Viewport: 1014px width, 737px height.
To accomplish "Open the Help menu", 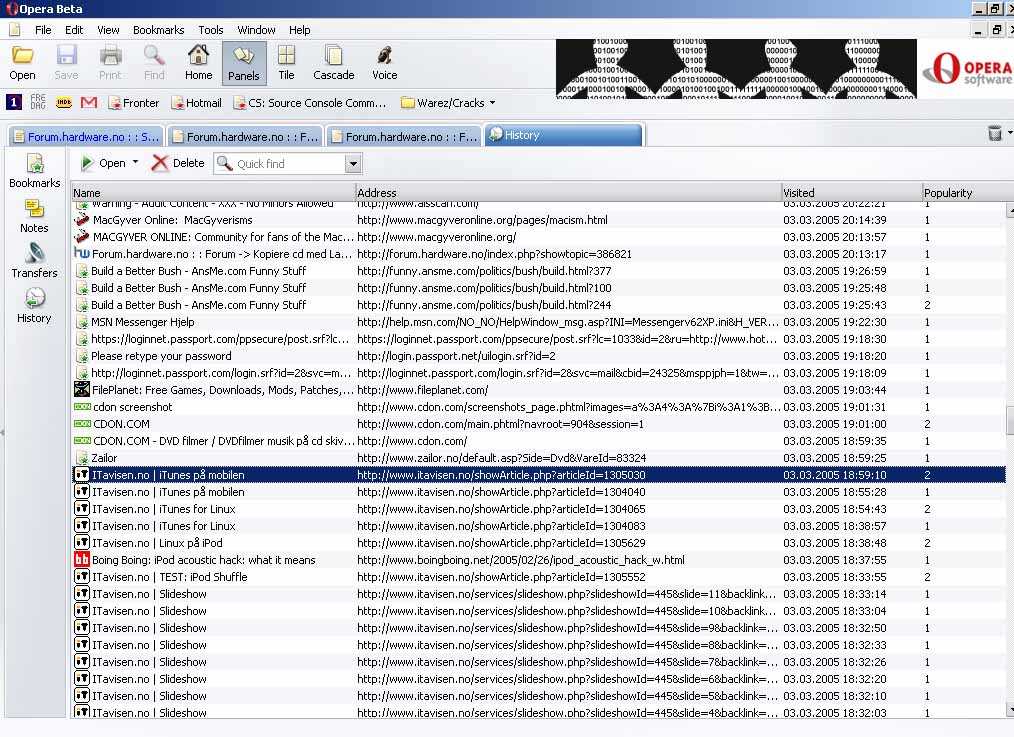I will click(299, 30).
